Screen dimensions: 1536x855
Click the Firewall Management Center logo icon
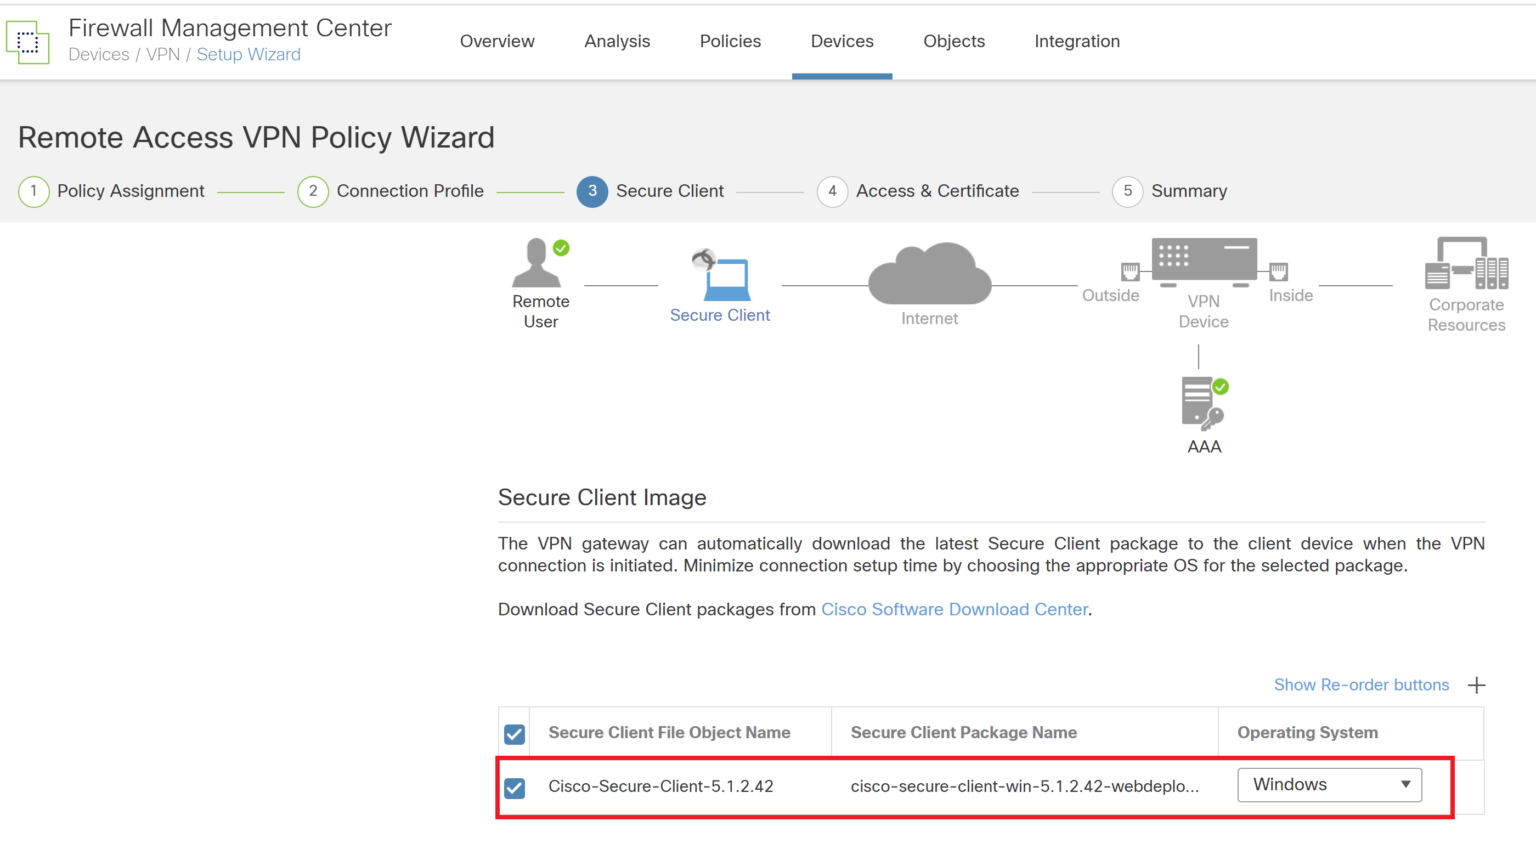[28, 41]
